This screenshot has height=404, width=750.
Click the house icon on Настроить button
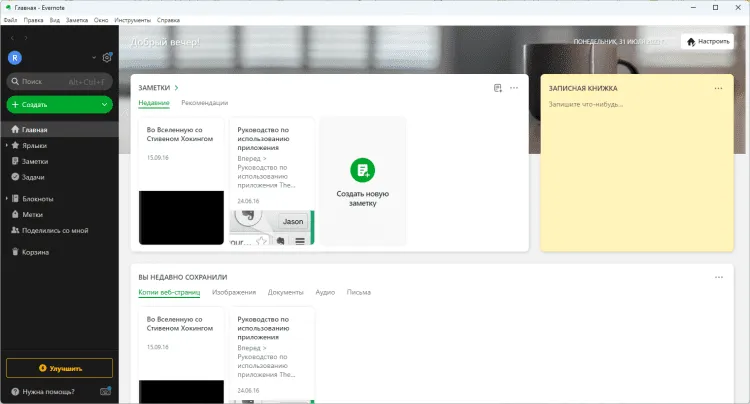point(691,42)
